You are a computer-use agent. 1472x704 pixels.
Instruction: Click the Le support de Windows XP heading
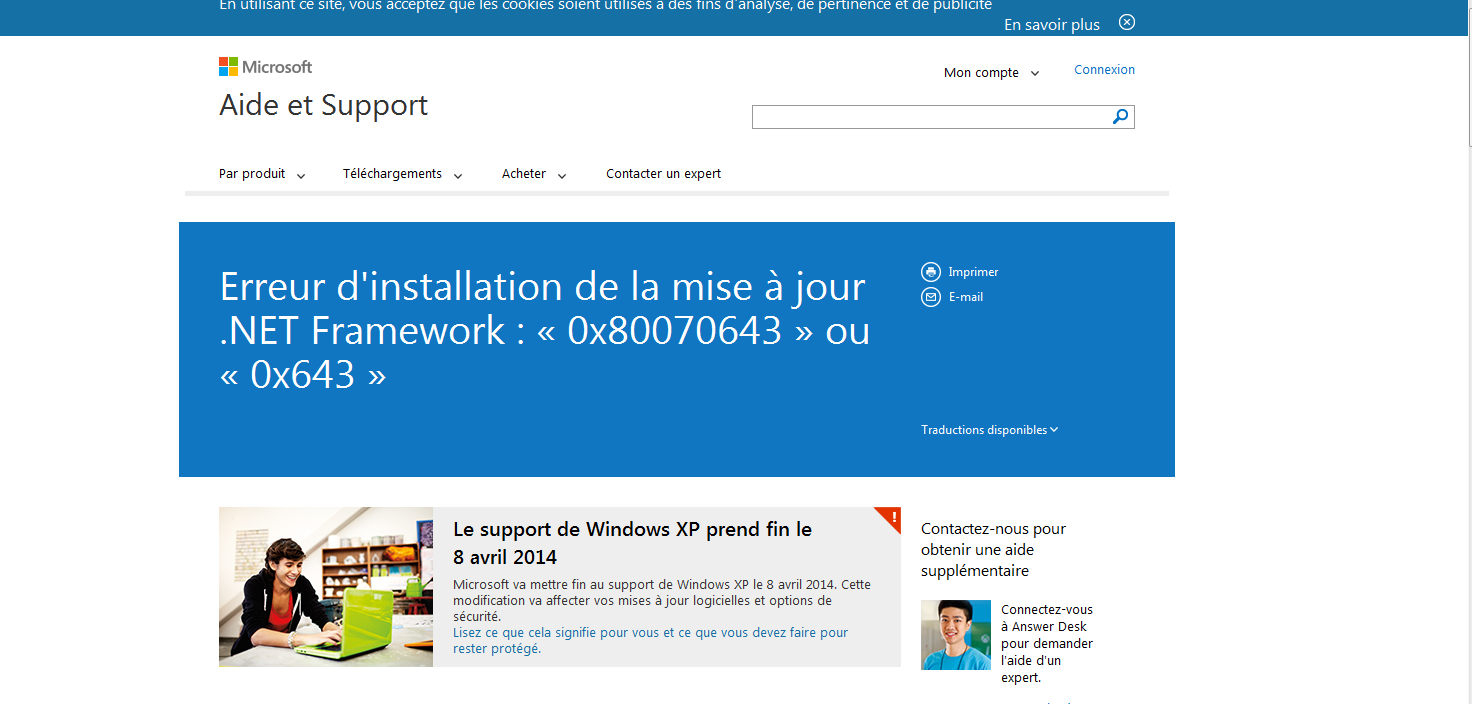tap(632, 543)
